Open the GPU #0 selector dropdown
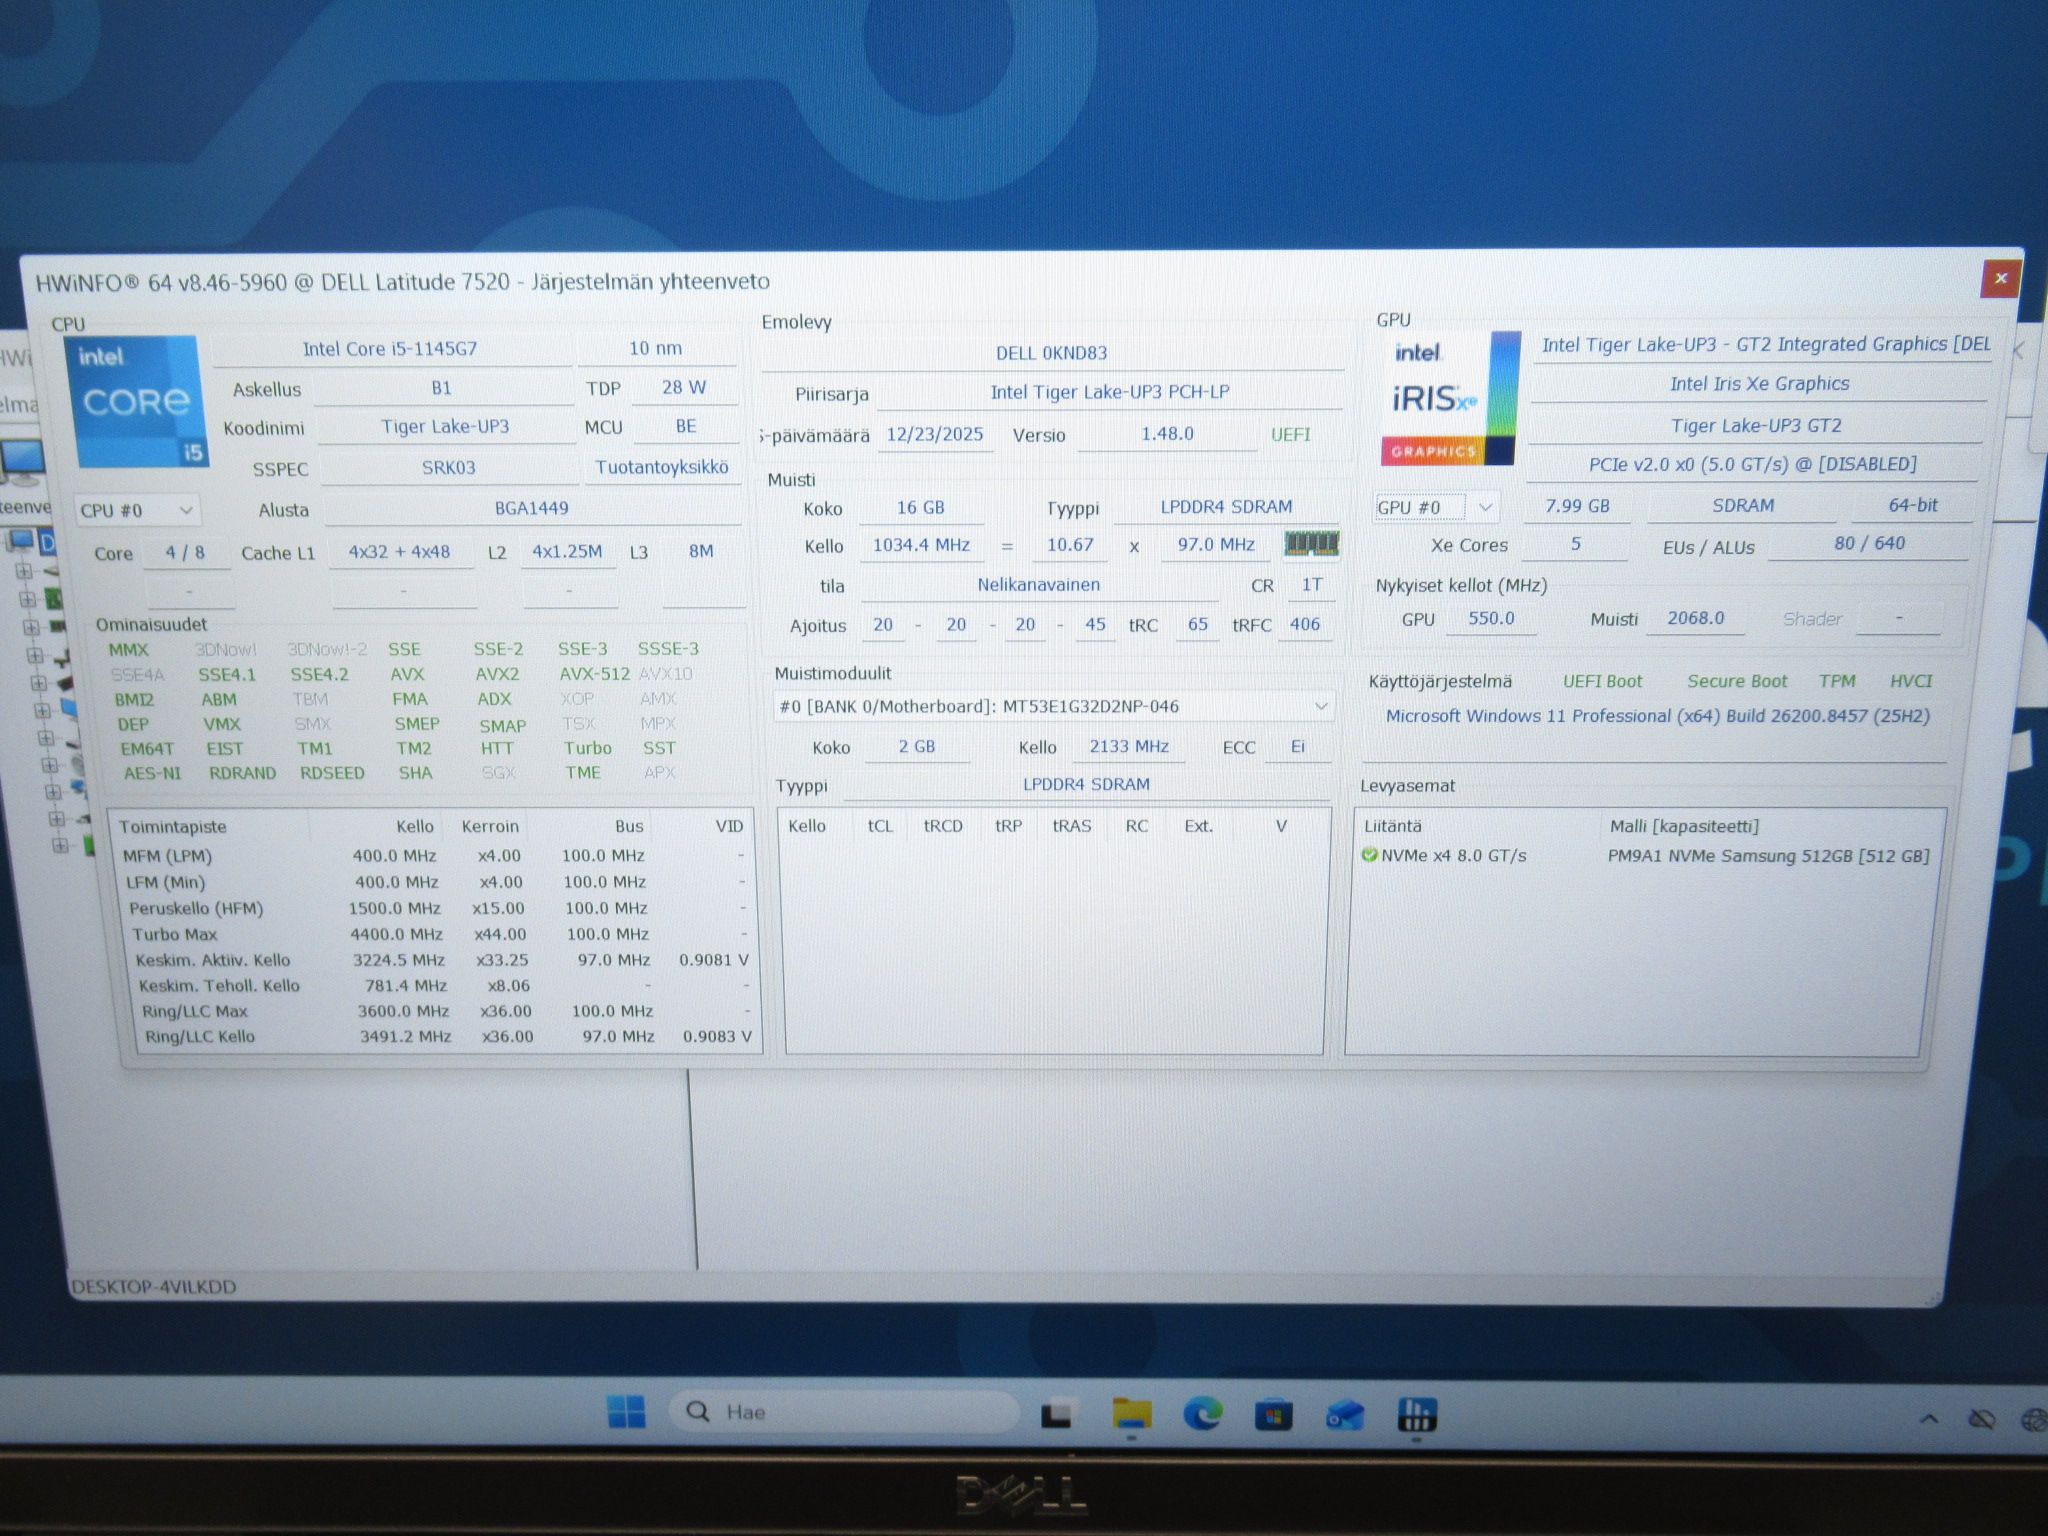This screenshot has width=2048, height=1536. tap(1435, 507)
